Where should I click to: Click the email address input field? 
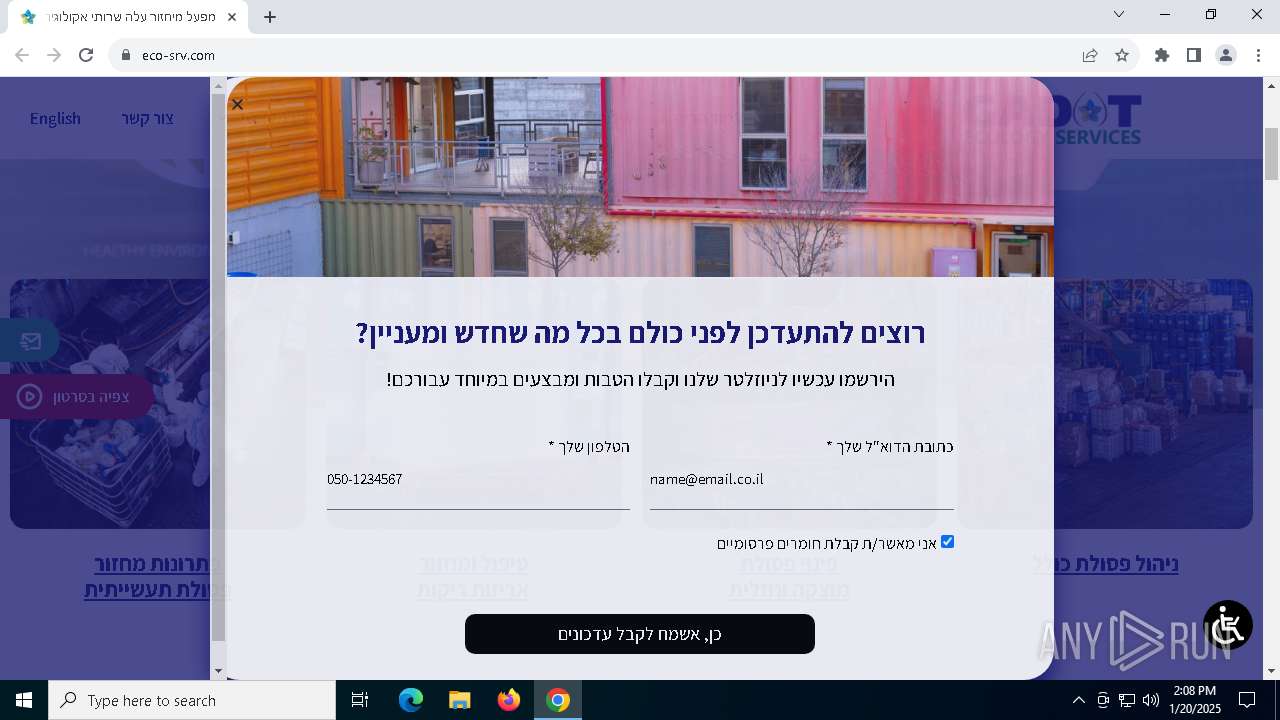(801, 480)
